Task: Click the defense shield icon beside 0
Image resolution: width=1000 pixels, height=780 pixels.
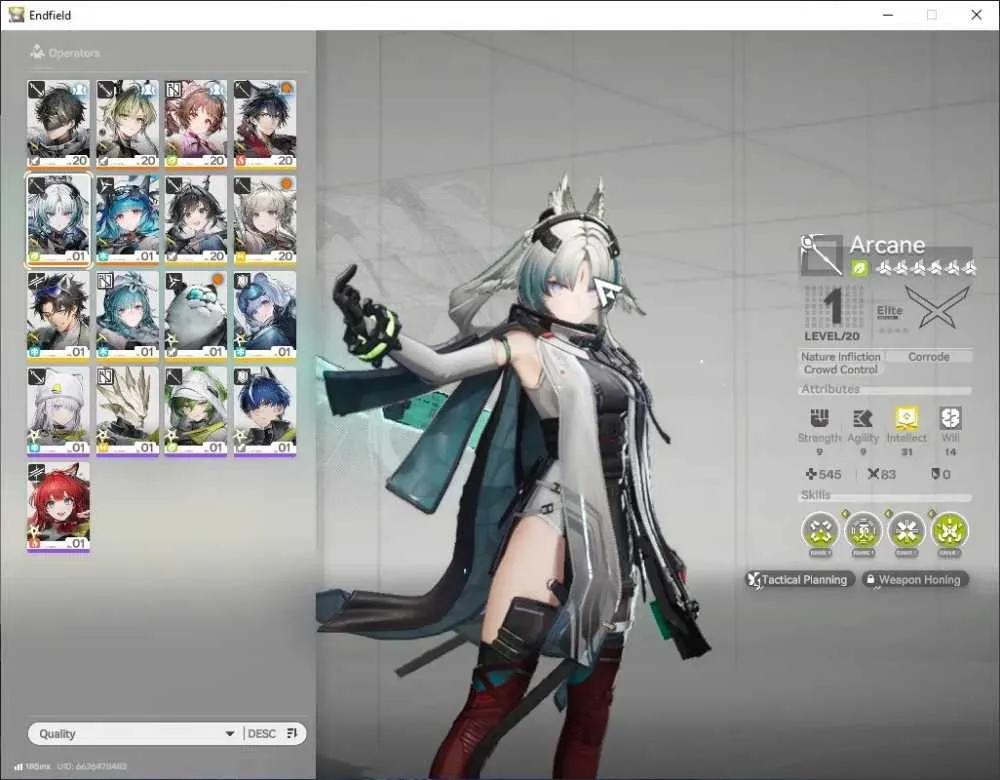Action: [935, 474]
